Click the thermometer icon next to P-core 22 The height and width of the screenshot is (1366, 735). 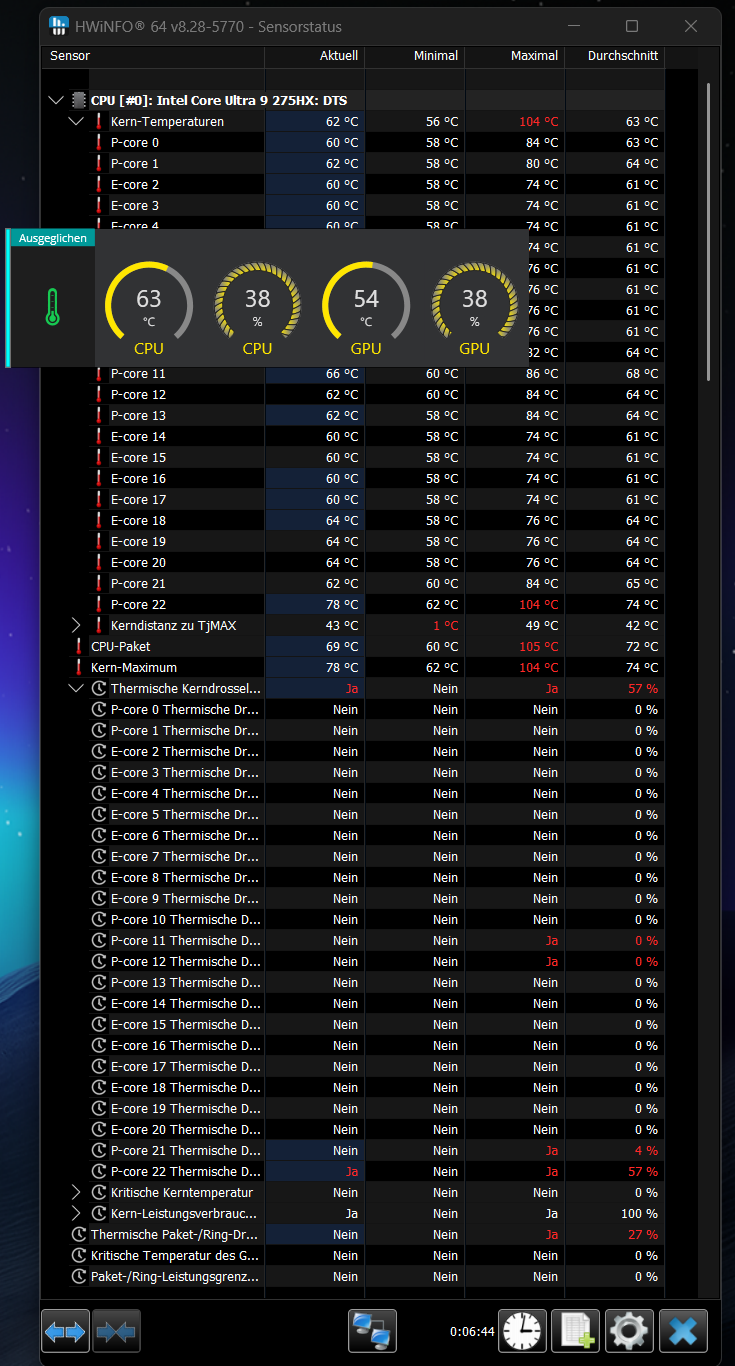point(99,604)
